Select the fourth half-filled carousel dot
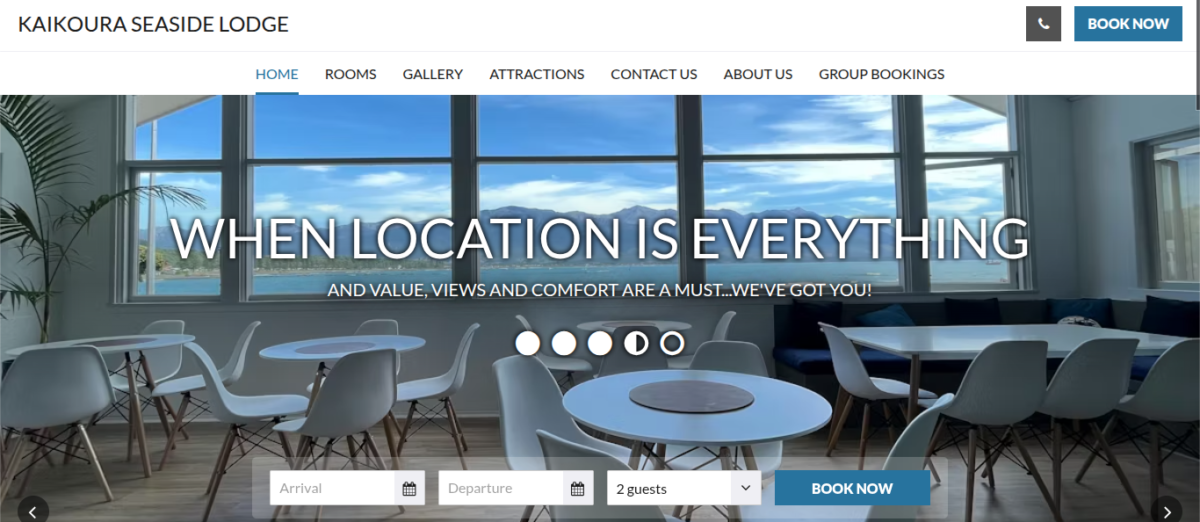The width and height of the screenshot is (1200, 522). tap(636, 343)
